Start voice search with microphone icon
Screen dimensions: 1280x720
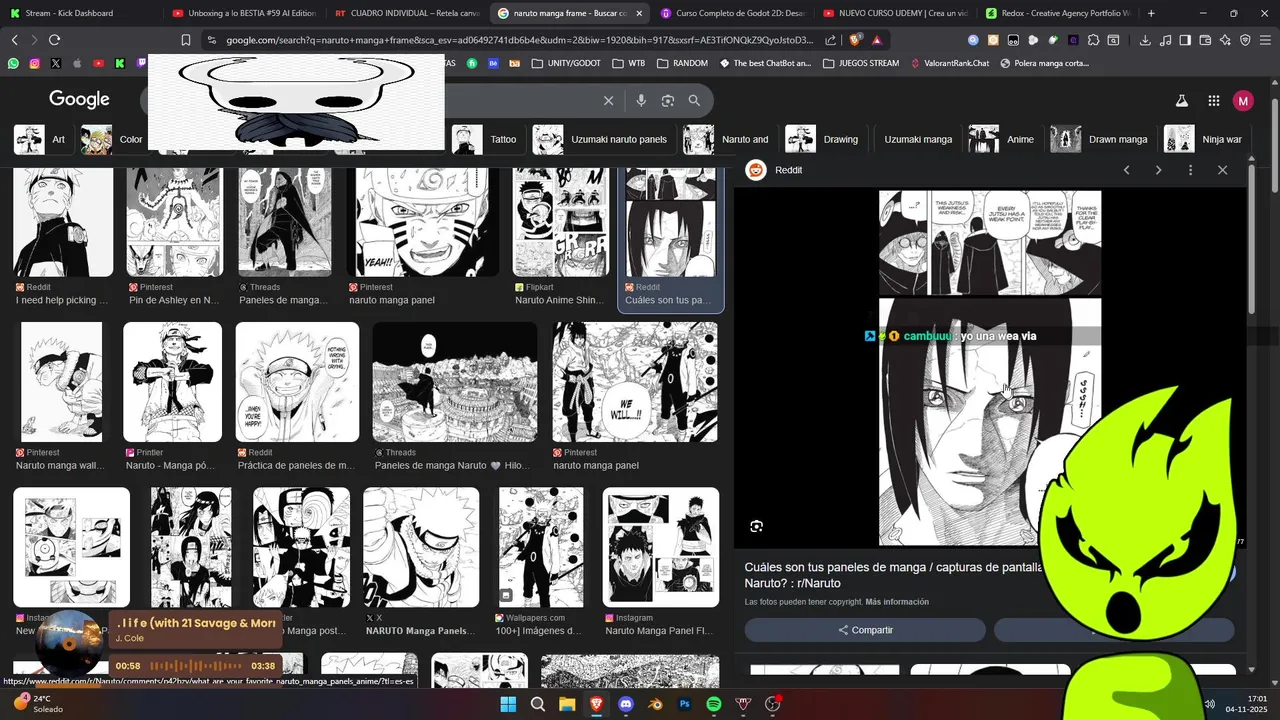(x=641, y=100)
